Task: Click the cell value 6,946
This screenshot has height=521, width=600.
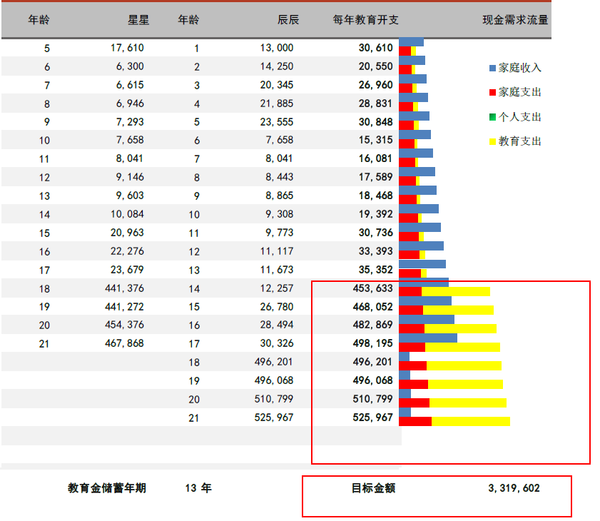Action: pos(130,103)
